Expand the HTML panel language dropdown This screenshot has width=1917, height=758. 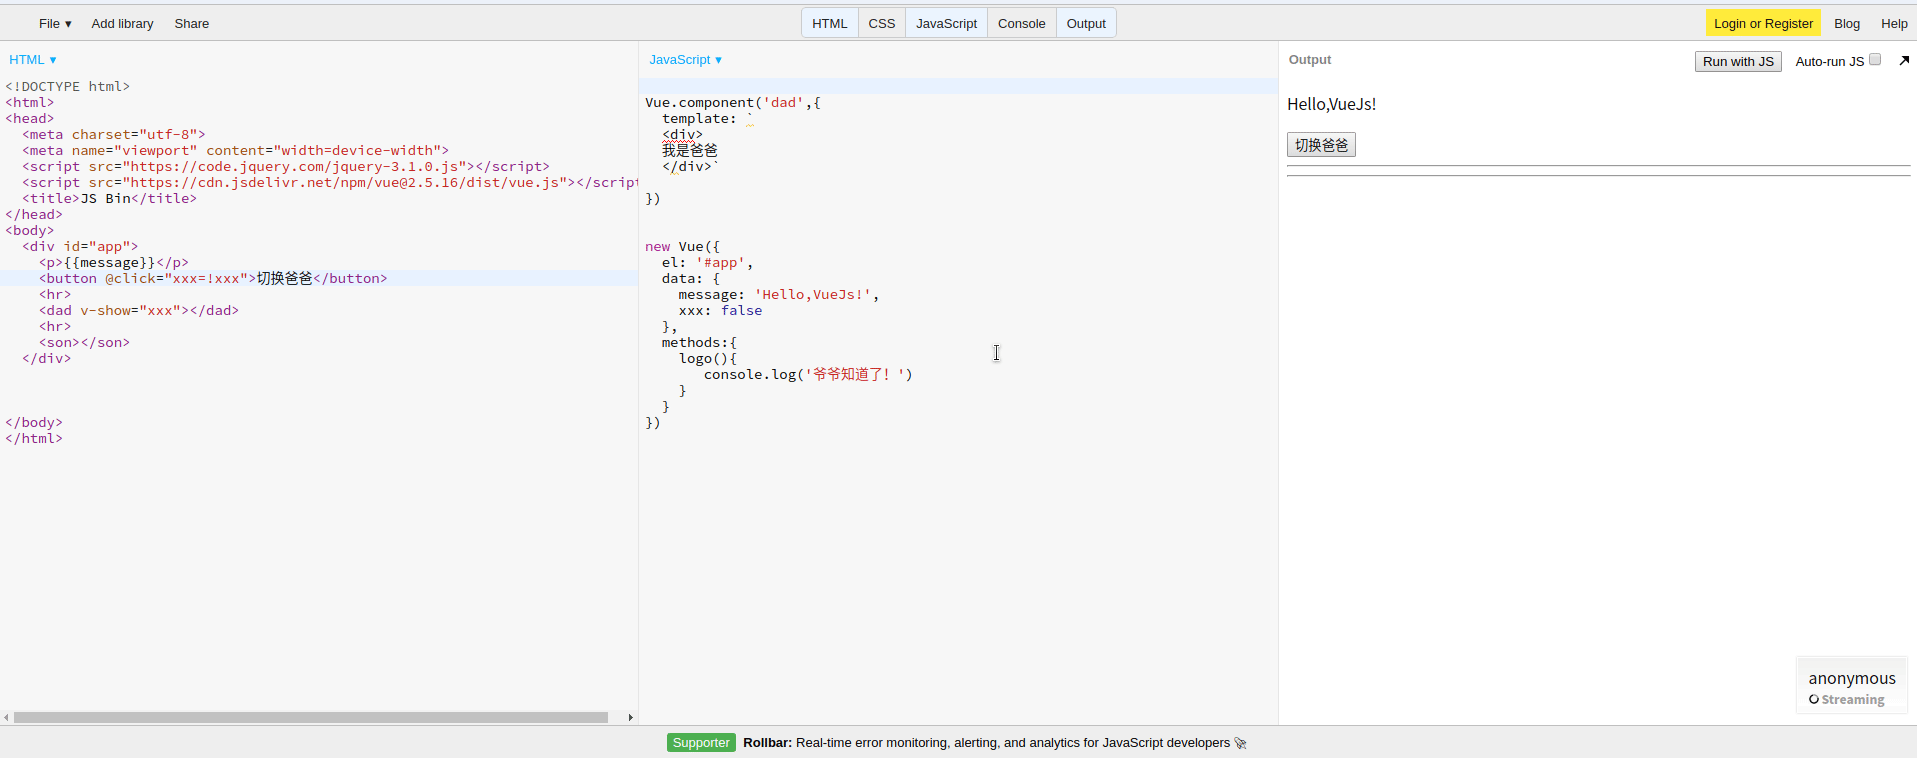33,60
